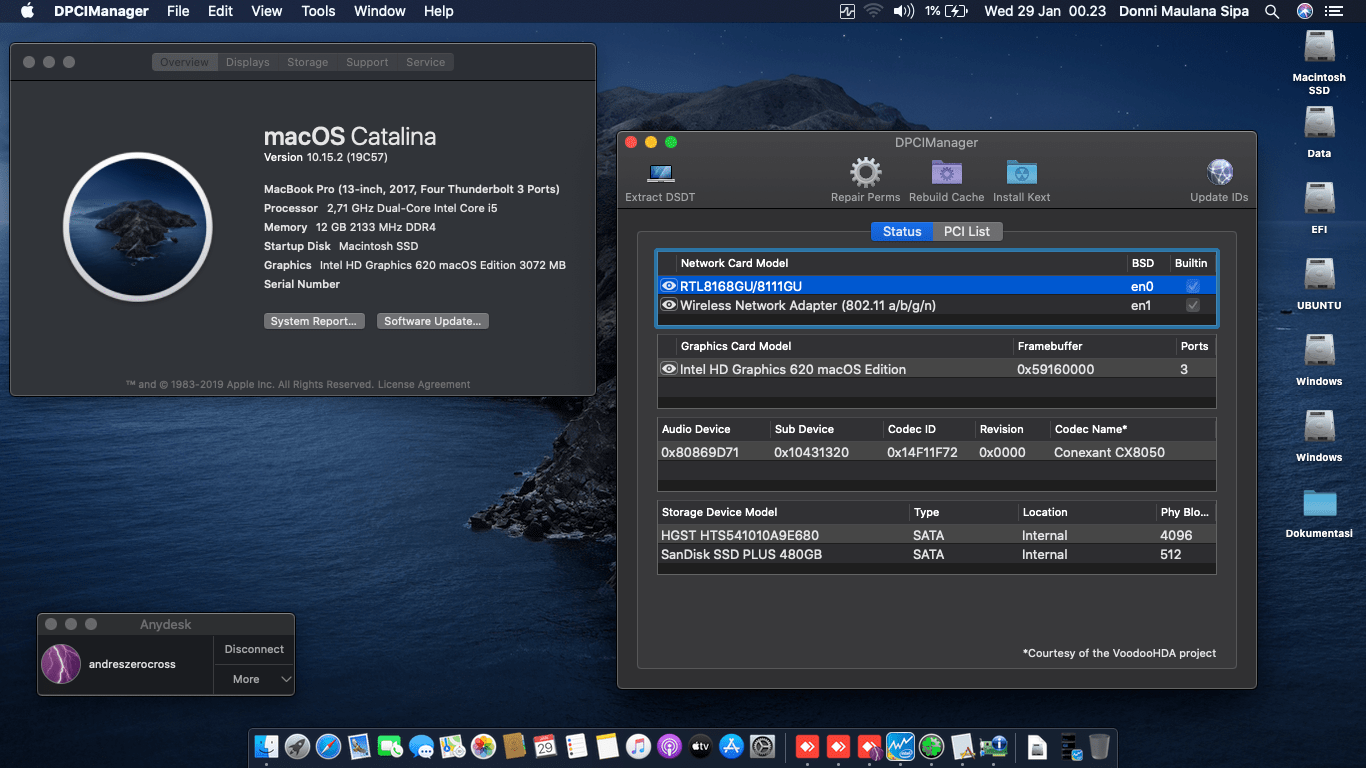
Task: Select the HGST HTS541010A9E680 storage row
Action: [x=936, y=535]
